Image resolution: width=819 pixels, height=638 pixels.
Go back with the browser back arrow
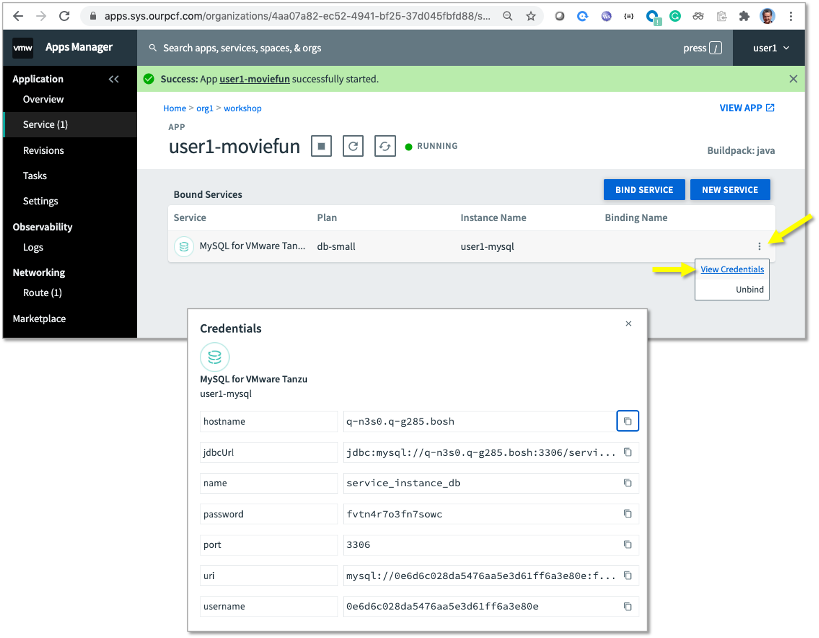(x=18, y=16)
